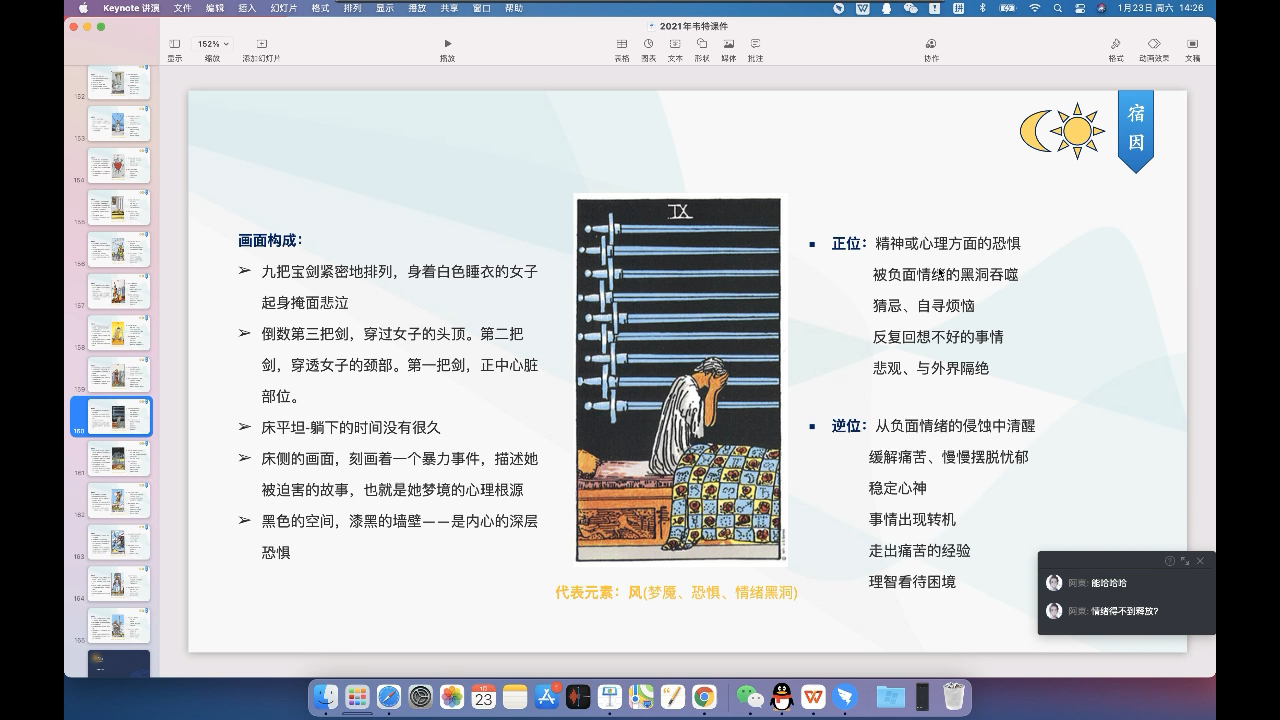Screen dimensions: 1280x720
Task: Open System Preferences from the Dock
Action: (x=421, y=697)
